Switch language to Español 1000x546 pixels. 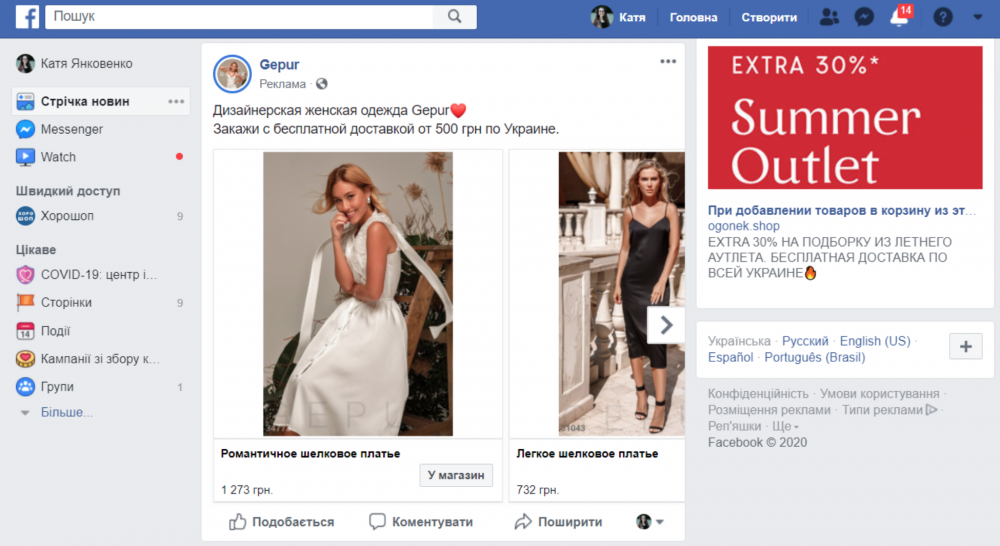tap(730, 357)
